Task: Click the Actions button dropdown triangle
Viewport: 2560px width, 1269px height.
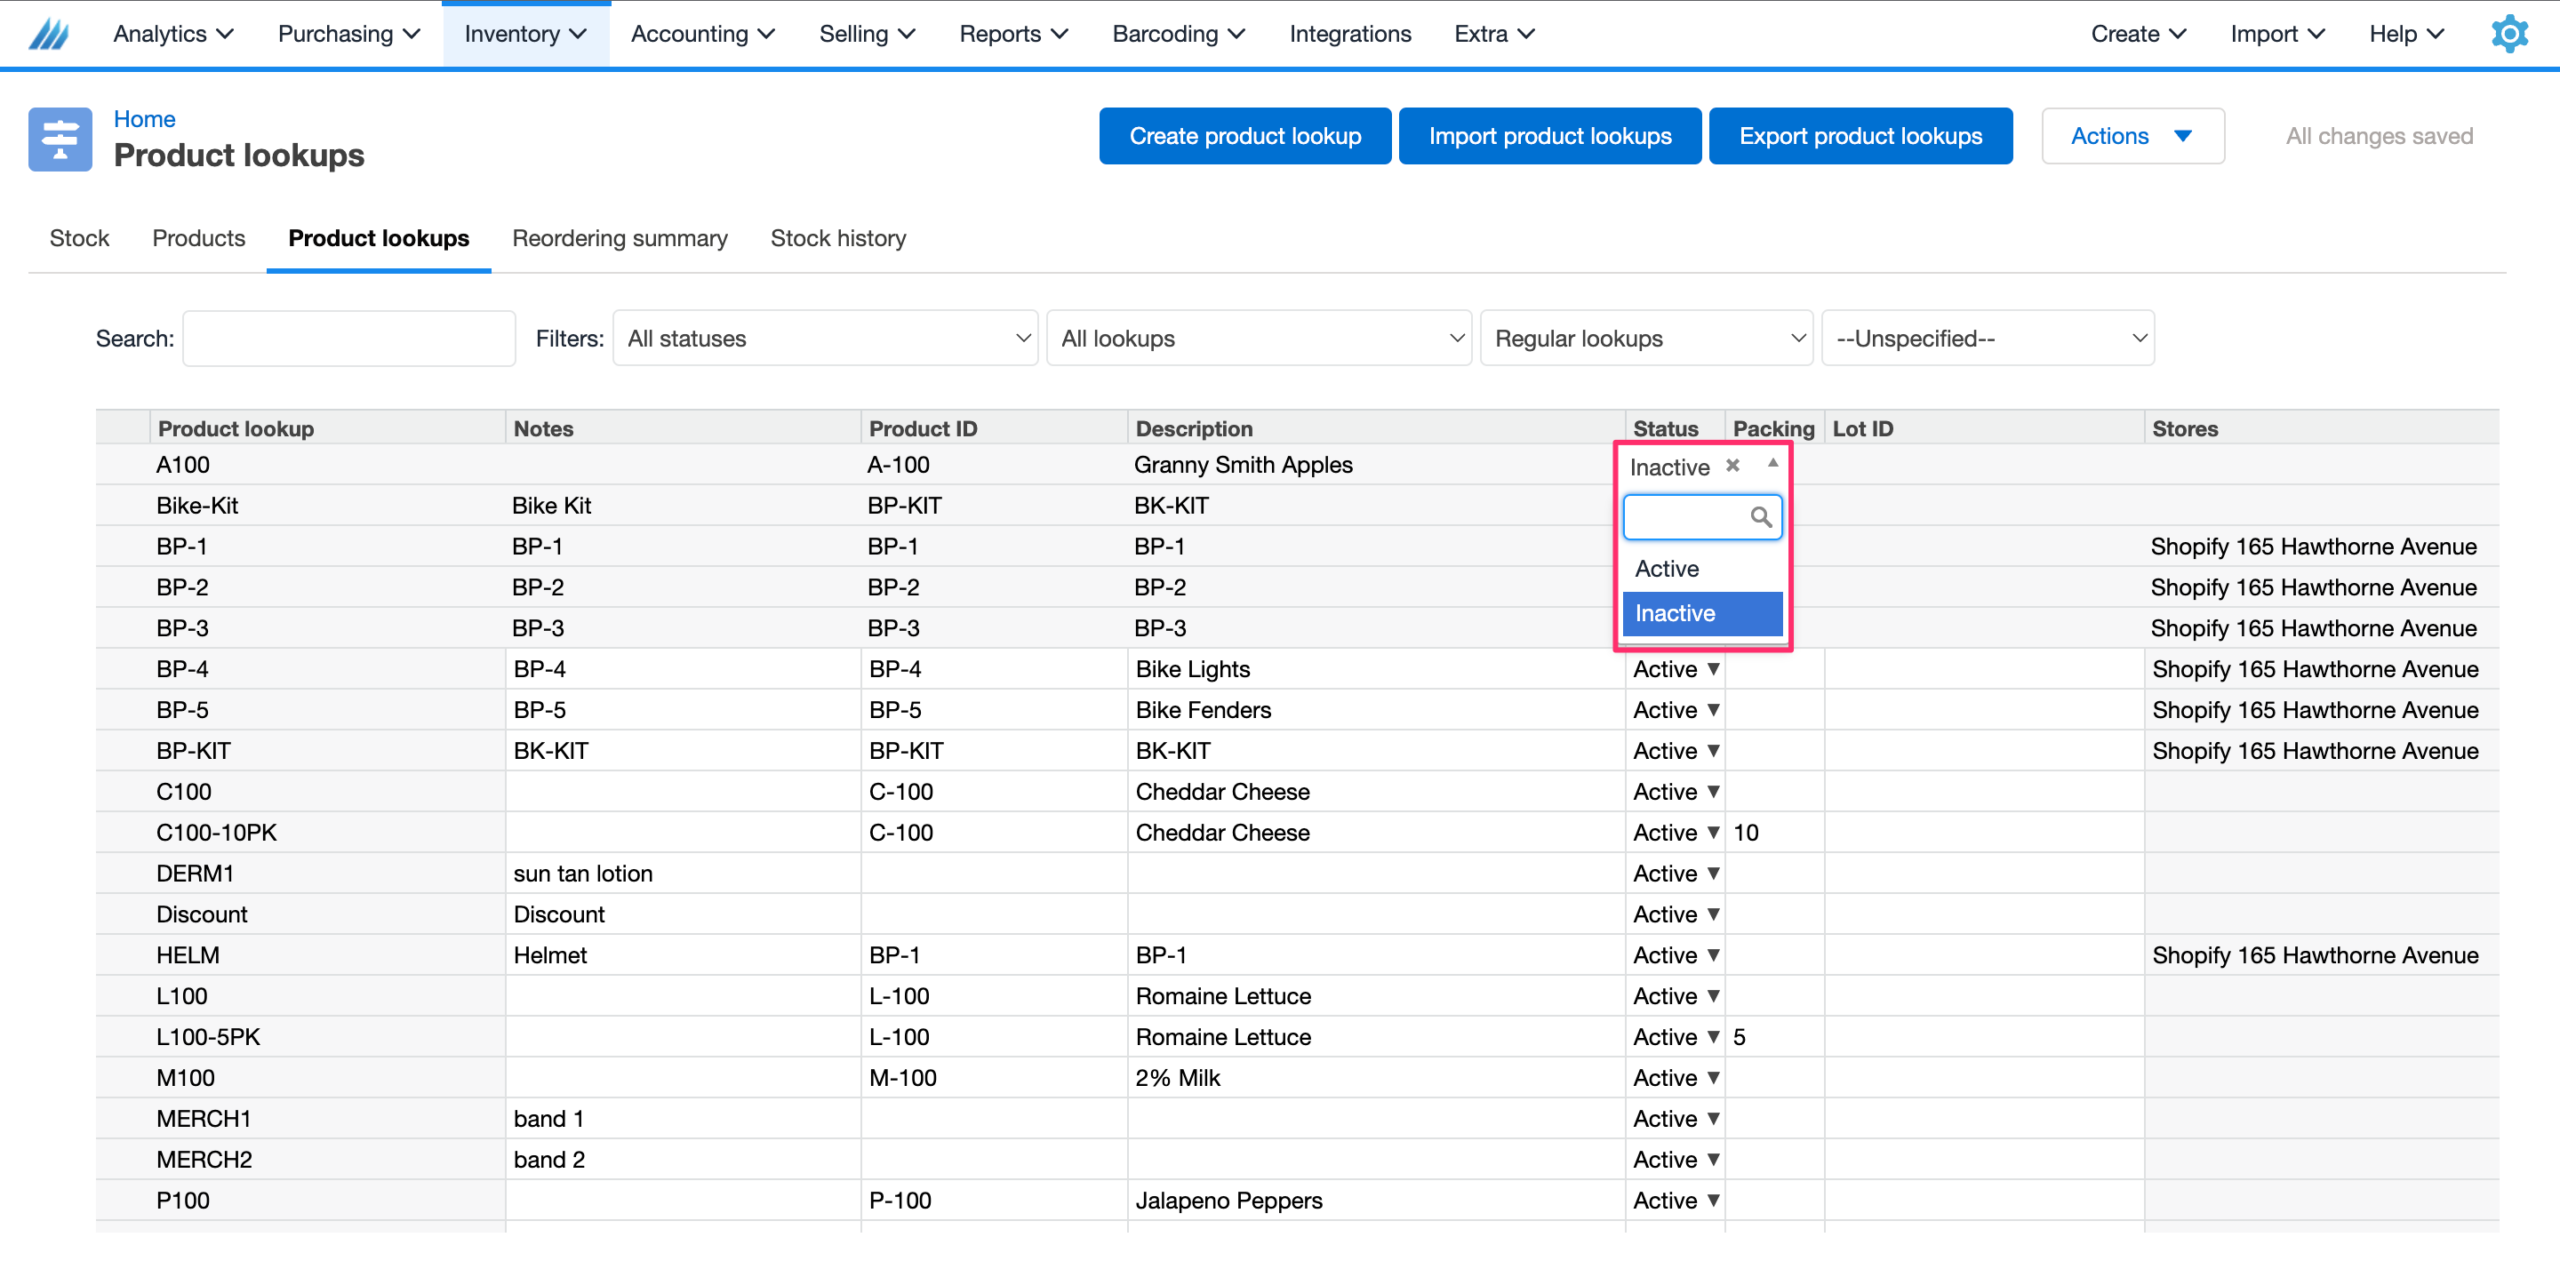Action: click(2183, 136)
